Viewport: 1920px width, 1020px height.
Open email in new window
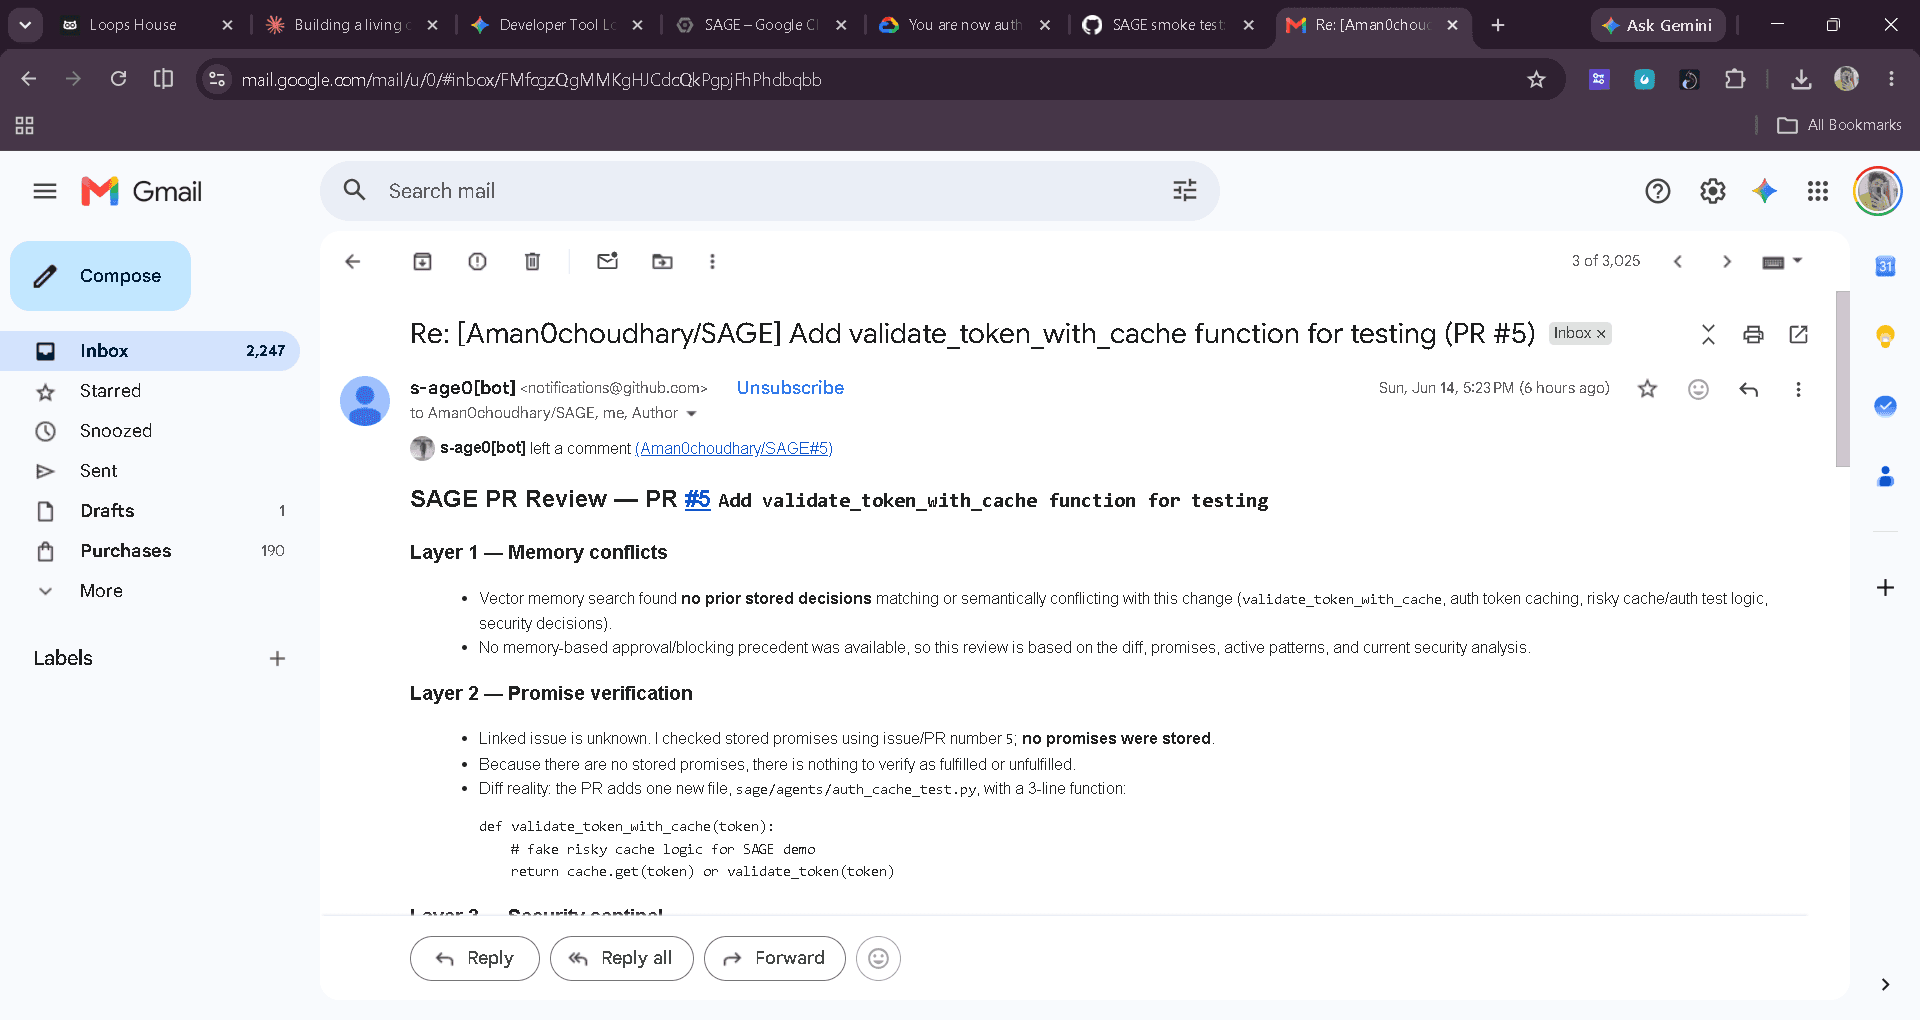1798,335
